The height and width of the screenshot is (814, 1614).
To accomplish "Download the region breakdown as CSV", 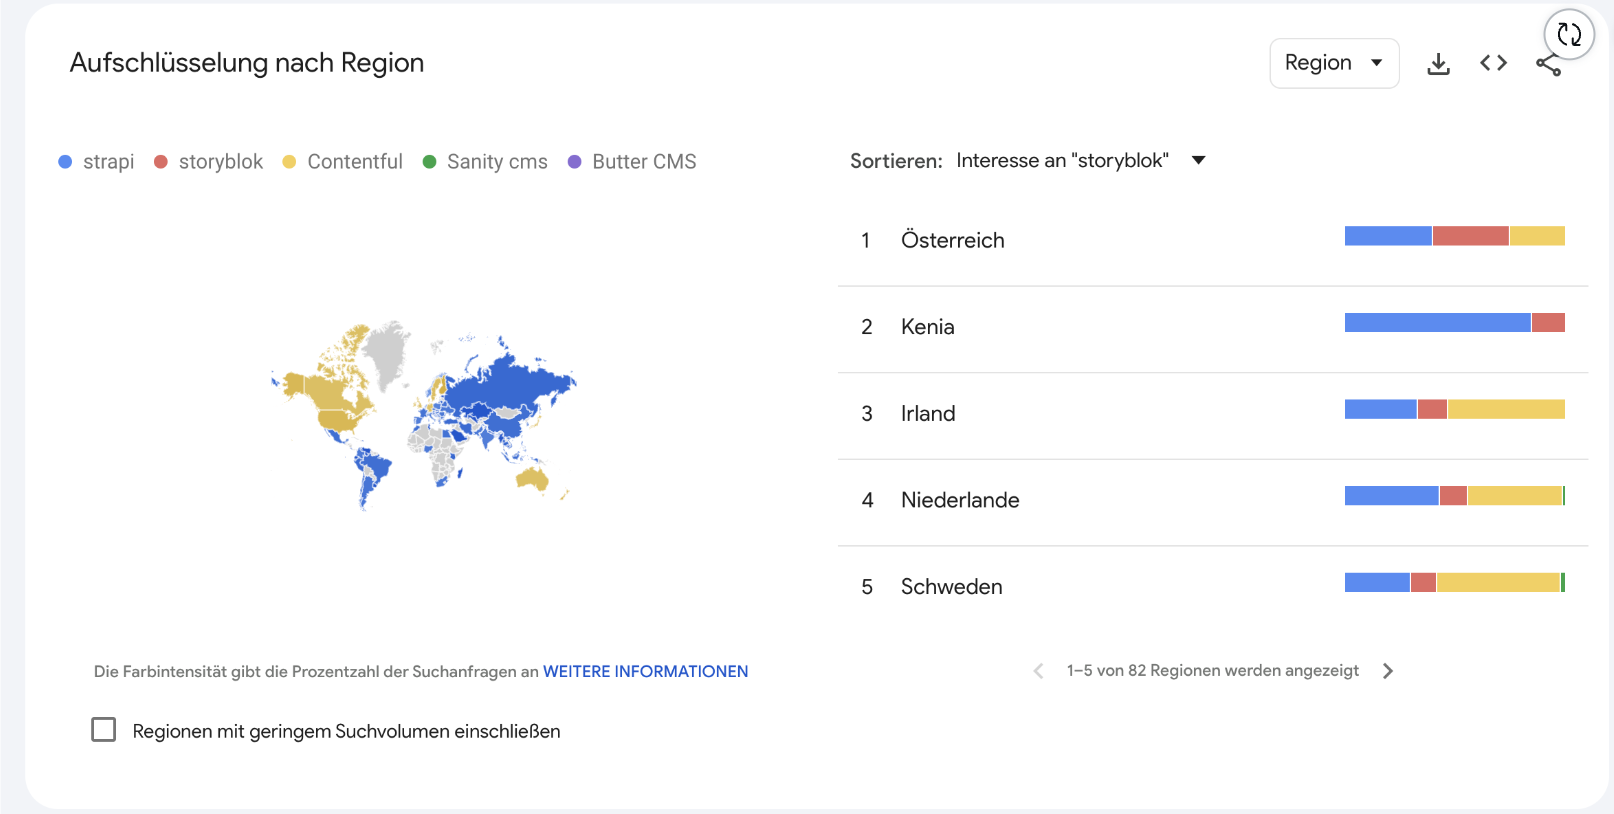I will click(x=1438, y=63).
